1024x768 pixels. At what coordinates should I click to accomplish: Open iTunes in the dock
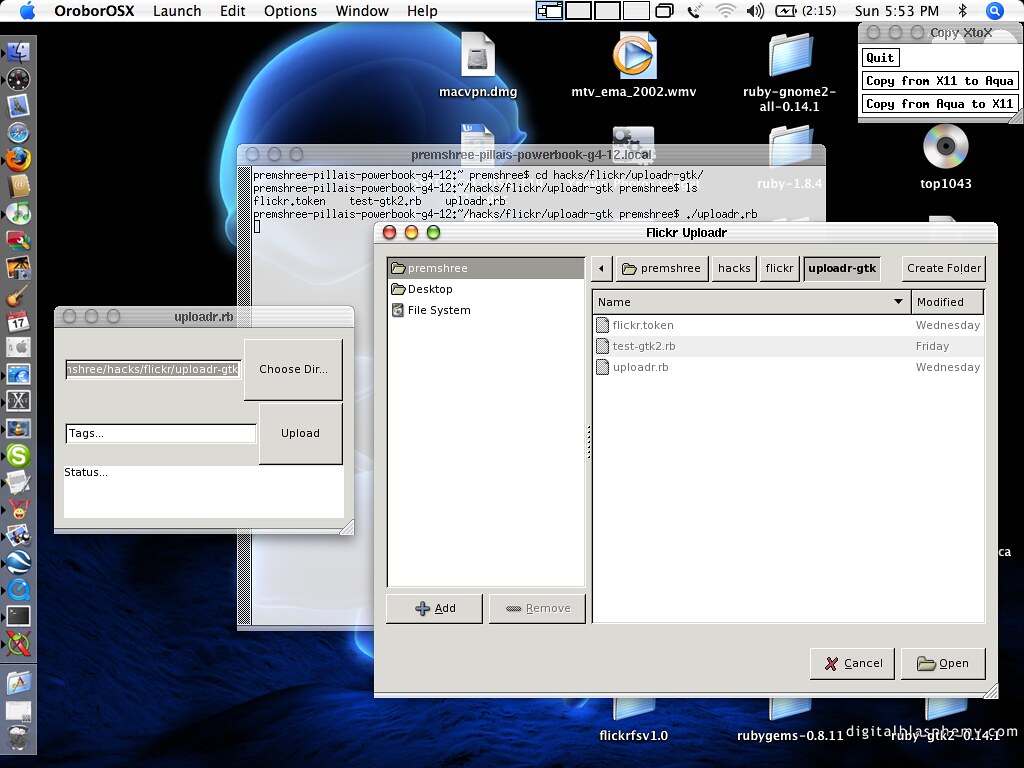pos(18,213)
